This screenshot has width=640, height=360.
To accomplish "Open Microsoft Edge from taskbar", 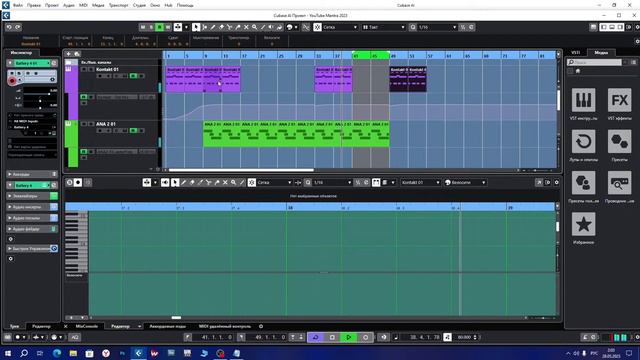I will tap(57, 353).
